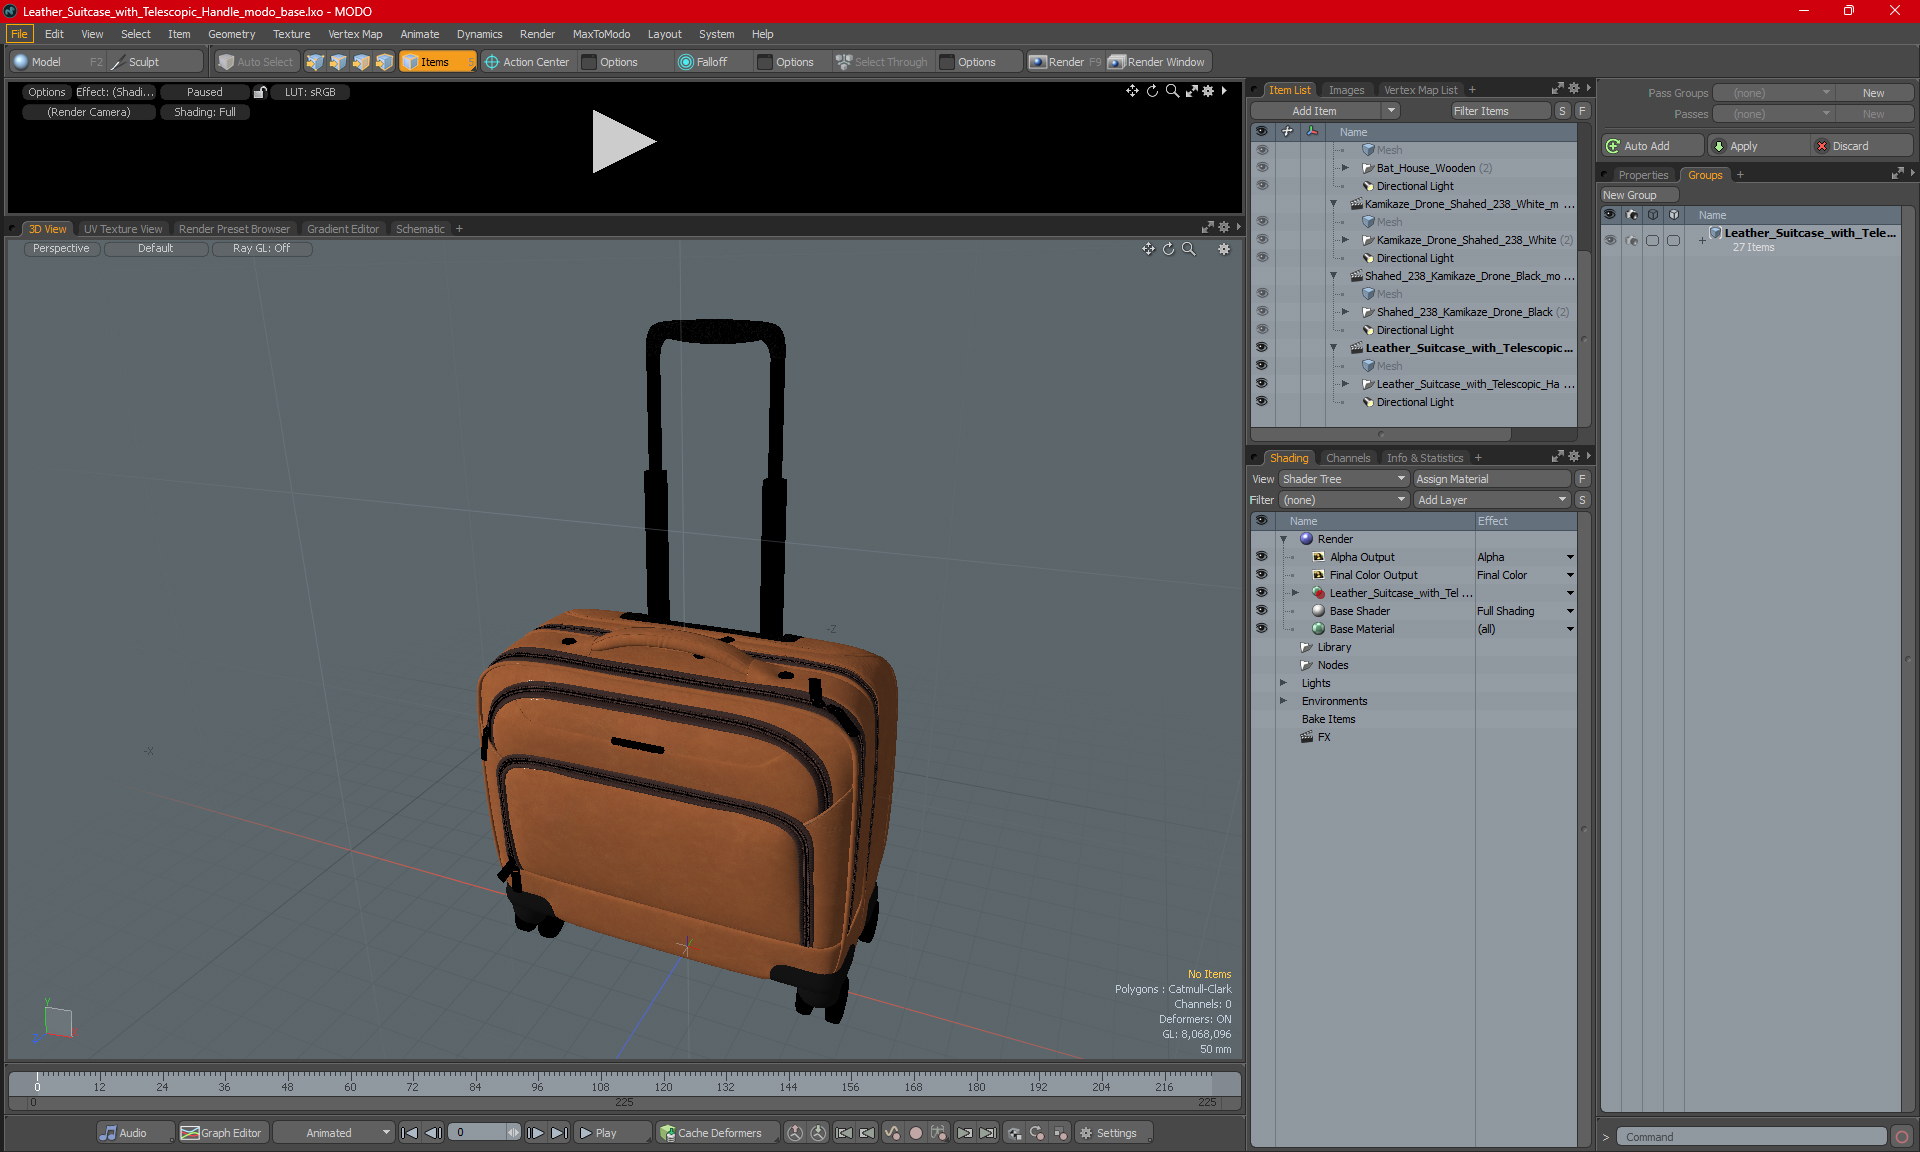Viewport: 1920px width, 1152px height.
Task: Click item list panel gear icon
Action: [x=1574, y=89]
